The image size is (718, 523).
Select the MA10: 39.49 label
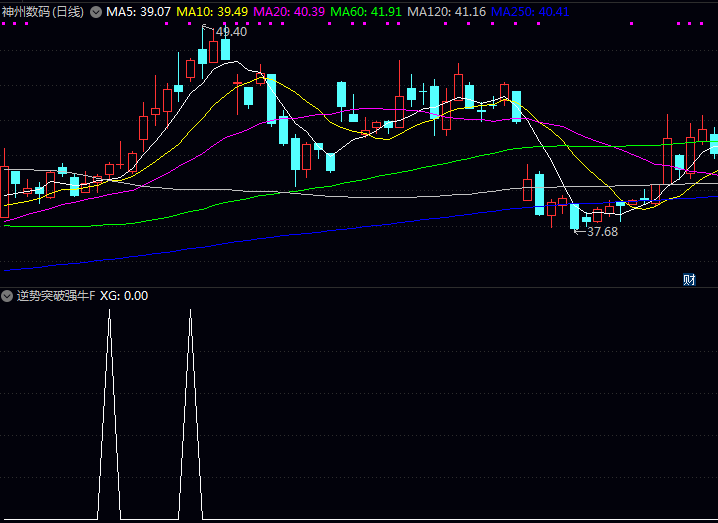point(212,12)
